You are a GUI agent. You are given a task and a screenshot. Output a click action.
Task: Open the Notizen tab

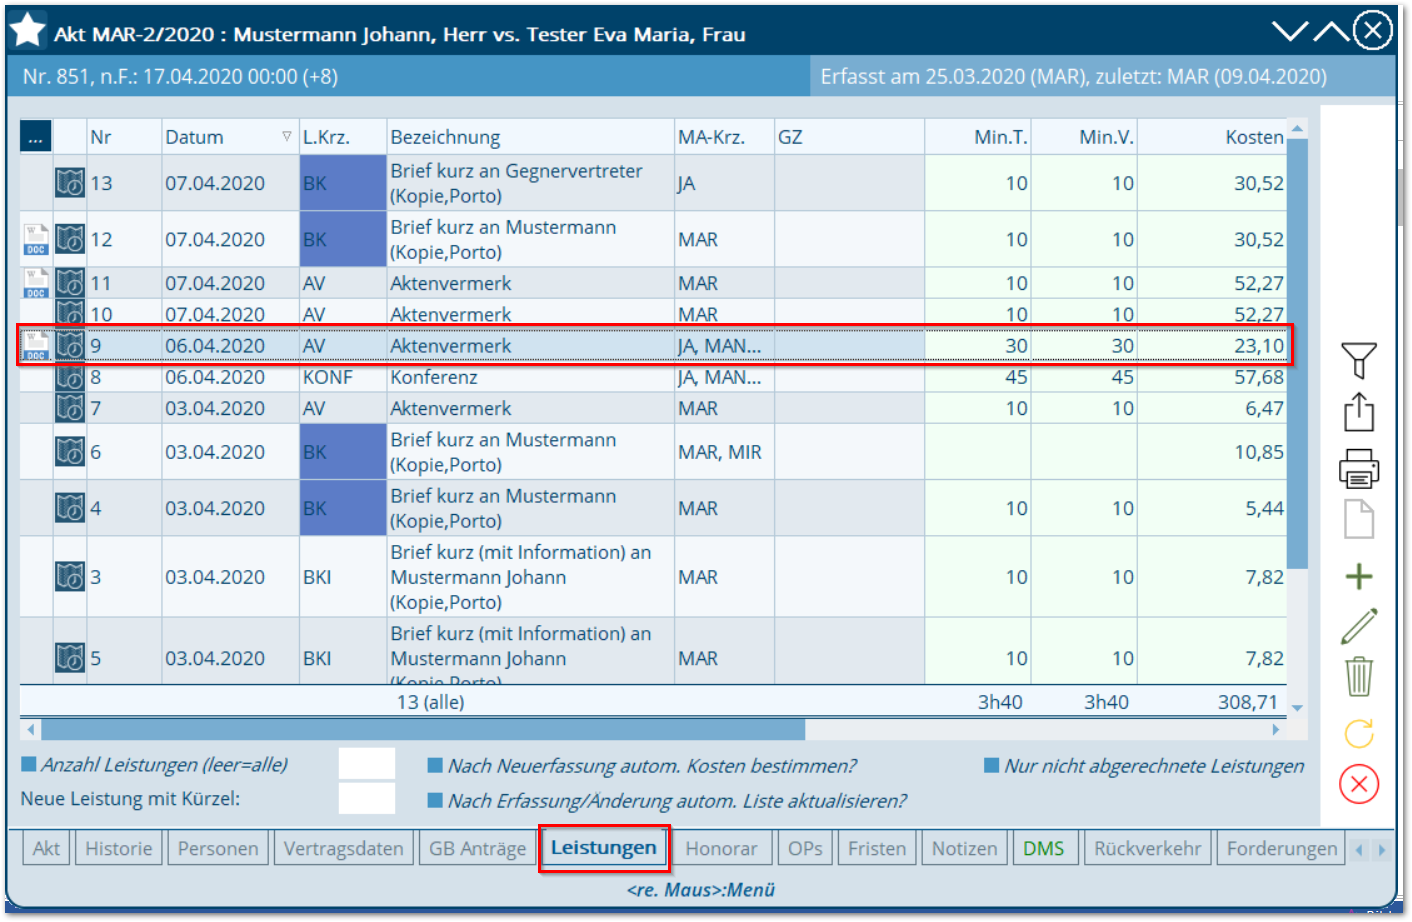pos(965,849)
